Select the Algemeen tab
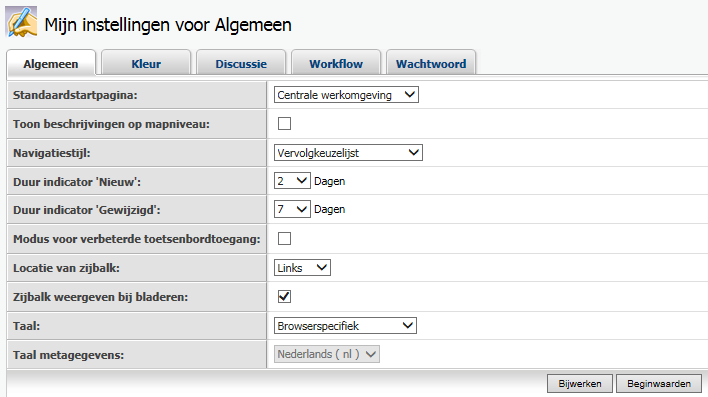This screenshot has width=708, height=397. point(51,63)
